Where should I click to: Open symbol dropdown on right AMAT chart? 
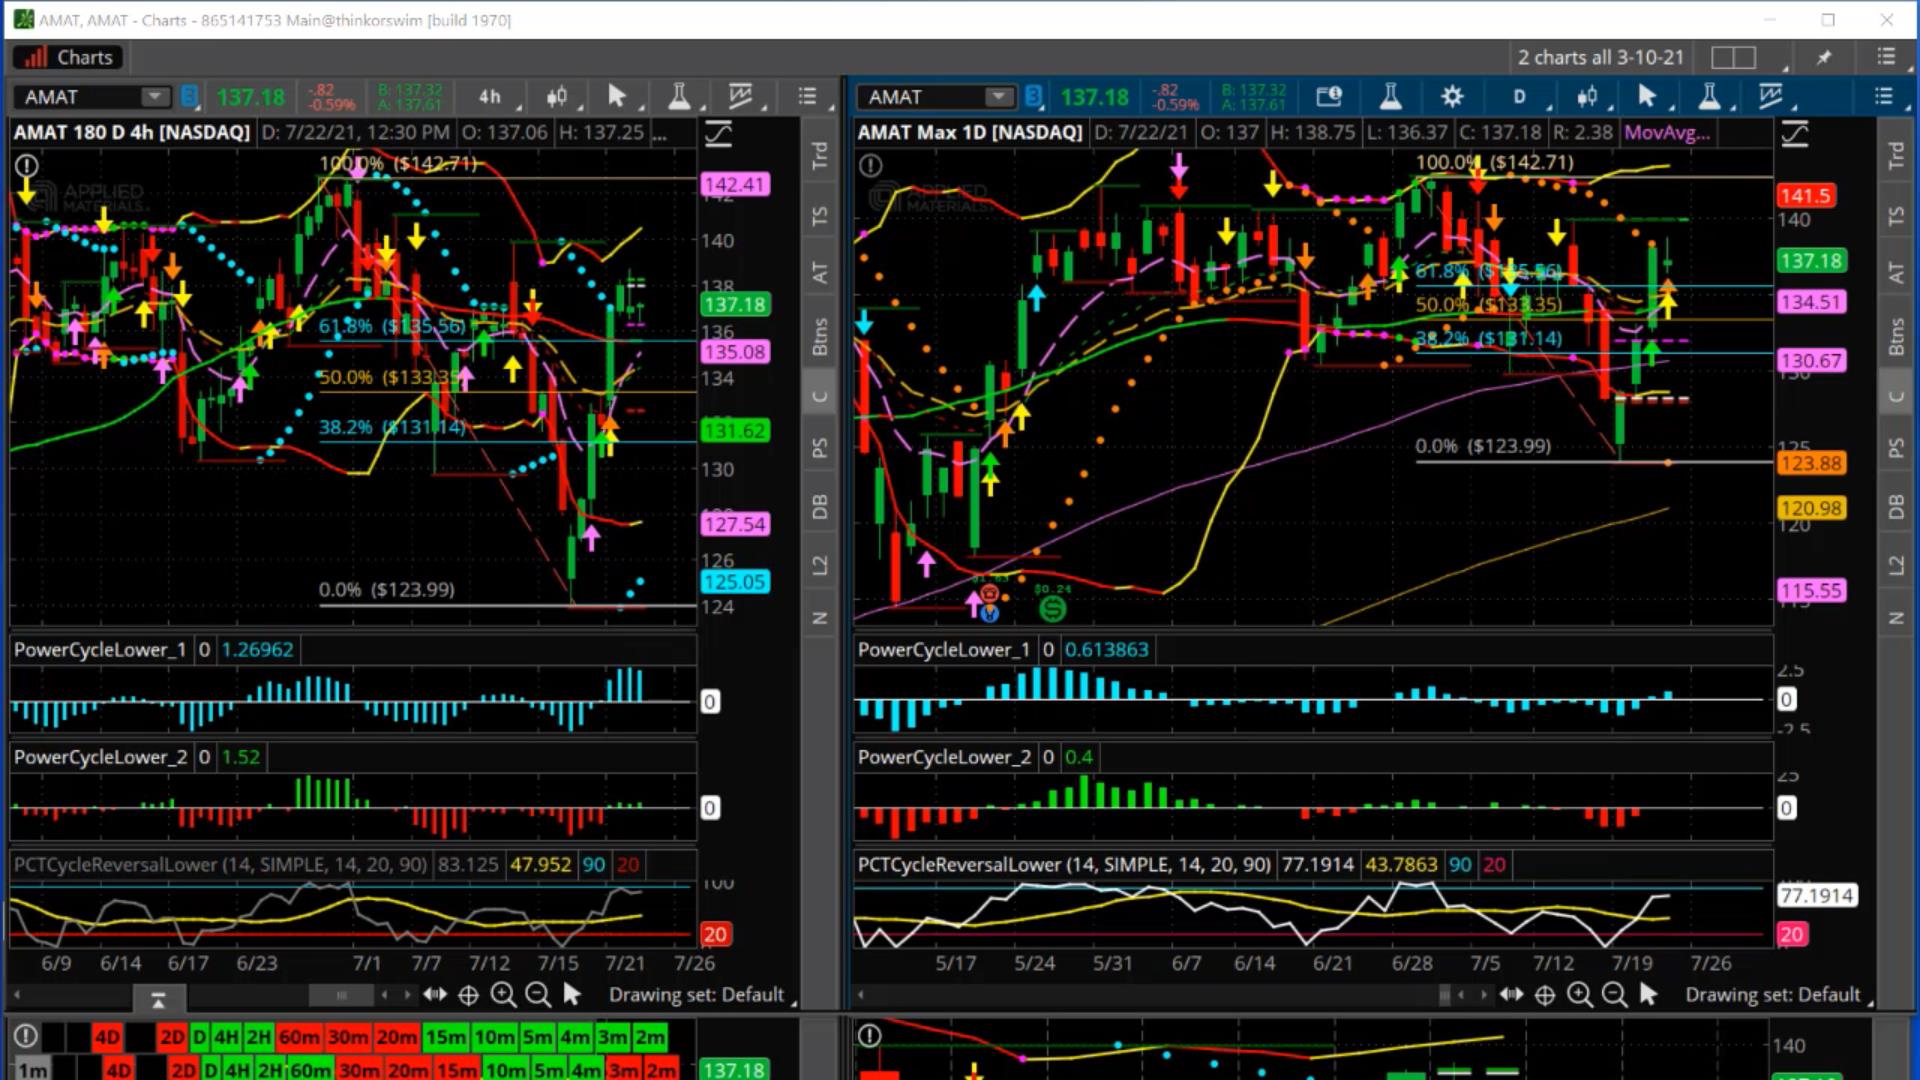[999, 97]
